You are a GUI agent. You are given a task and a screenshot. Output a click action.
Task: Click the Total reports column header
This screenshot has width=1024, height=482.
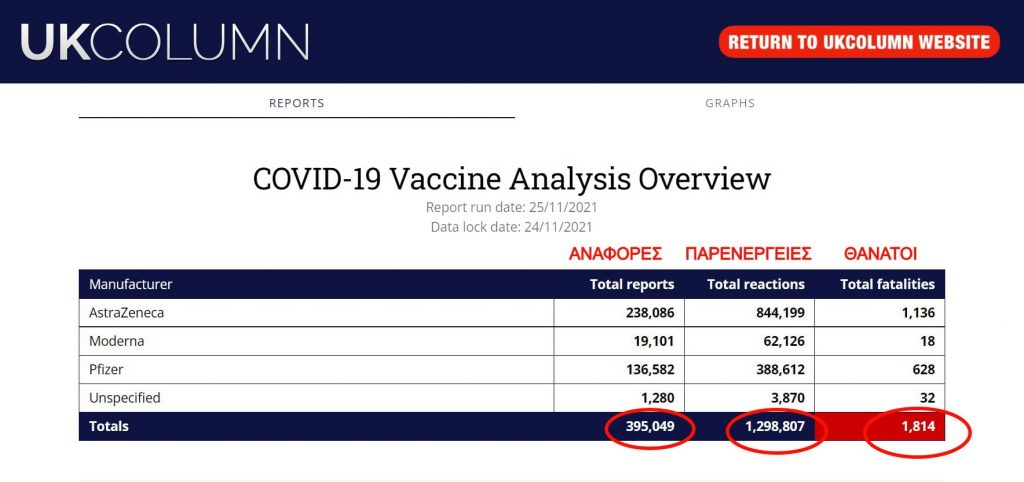tap(632, 284)
